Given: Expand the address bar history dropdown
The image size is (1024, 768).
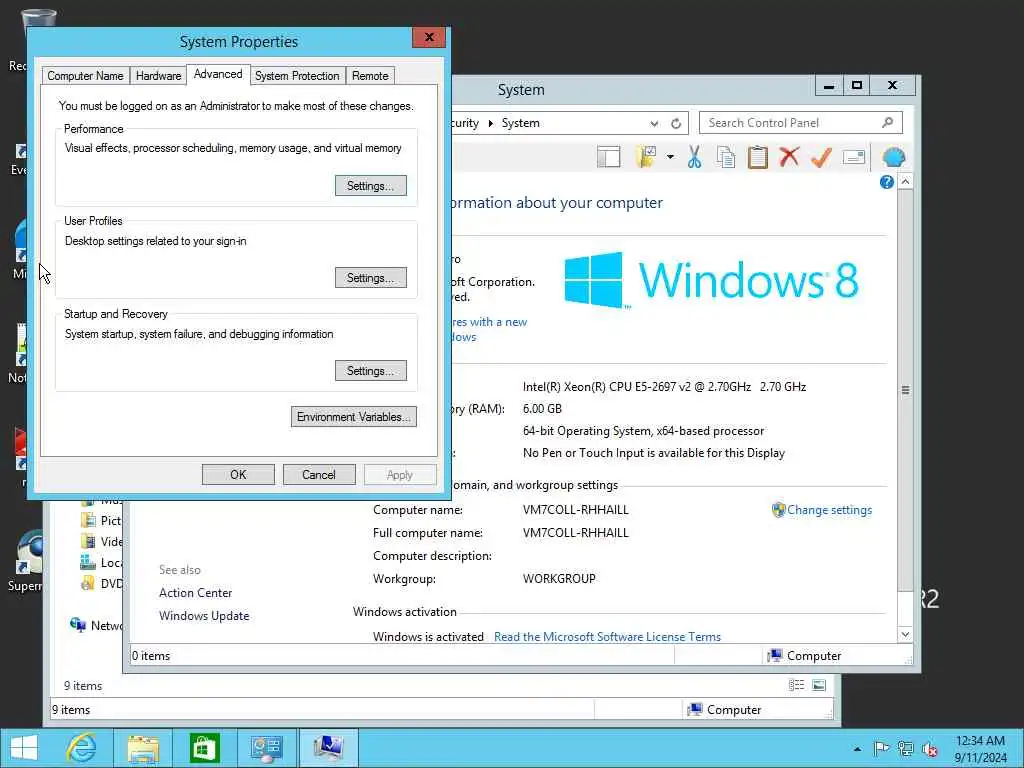Looking at the screenshot, I should [x=654, y=123].
